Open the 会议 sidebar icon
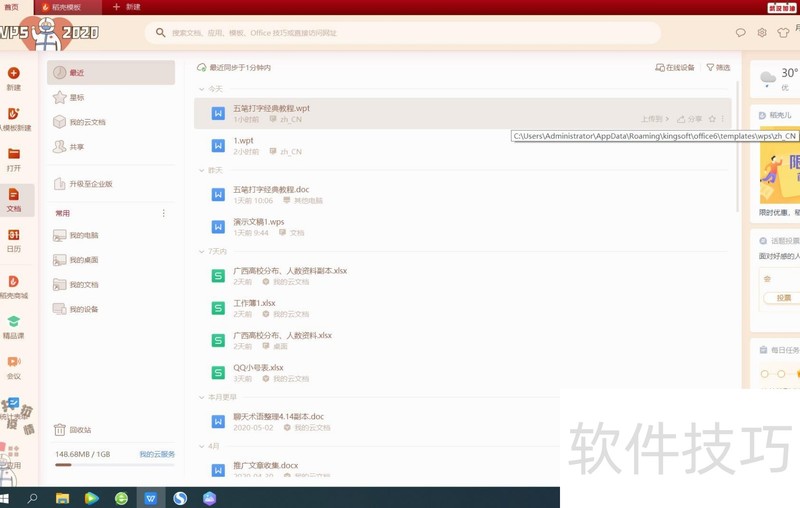The height and width of the screenshot is (508, 800). pyautogui.click(x=14, y=362)
